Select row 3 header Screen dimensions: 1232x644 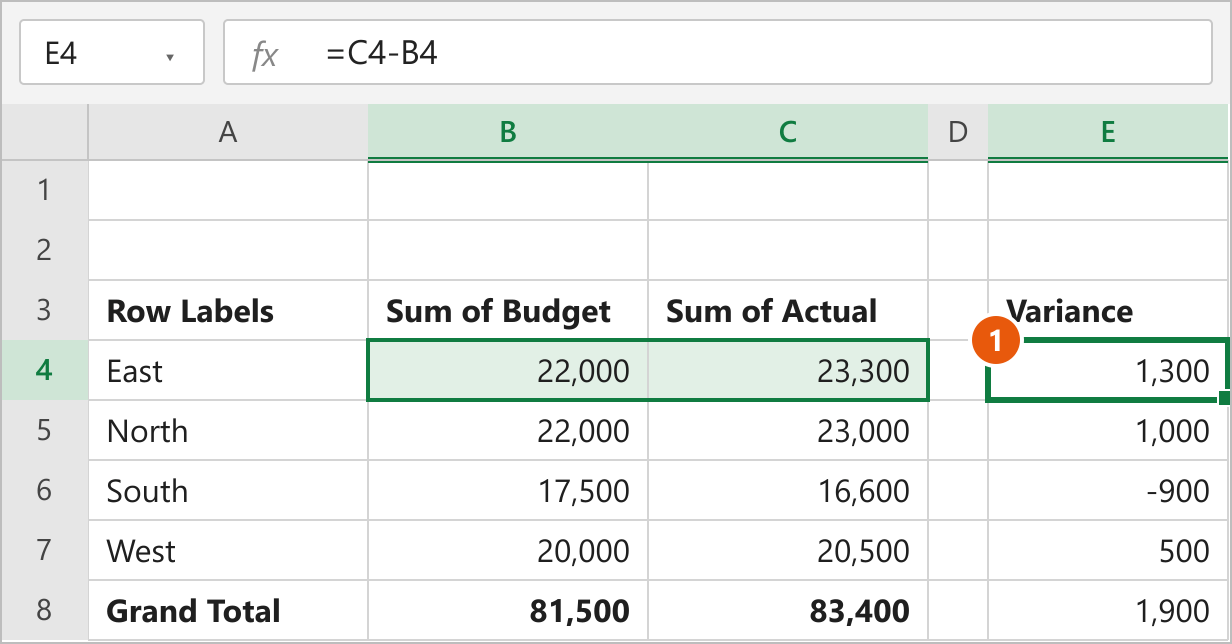coord(44,310)
